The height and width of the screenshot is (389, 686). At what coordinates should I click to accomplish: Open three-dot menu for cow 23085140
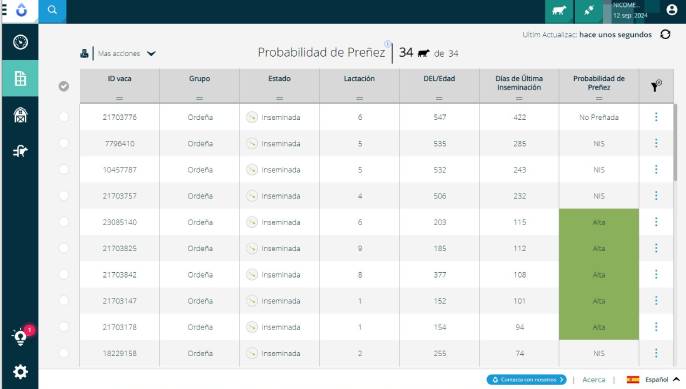tap(656, 222)
